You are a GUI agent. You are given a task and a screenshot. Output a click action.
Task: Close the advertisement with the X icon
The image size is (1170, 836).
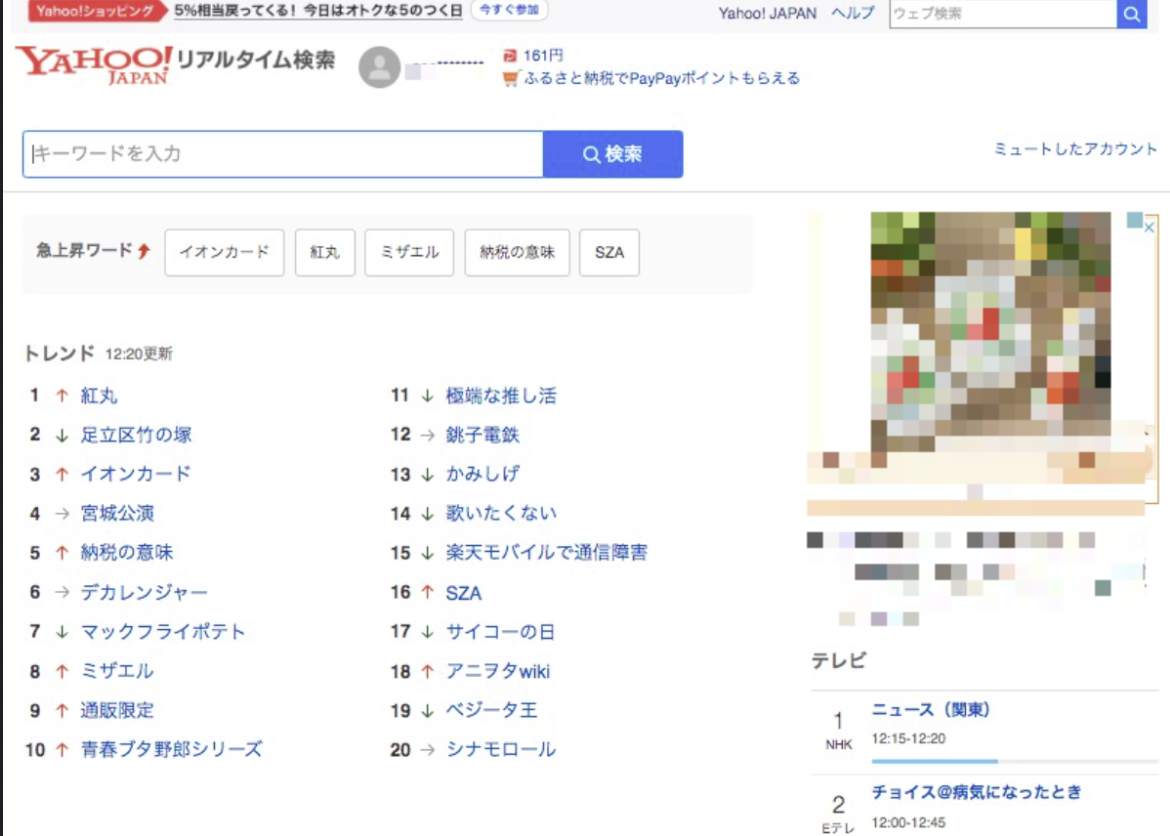click(x=1149, y=228)
